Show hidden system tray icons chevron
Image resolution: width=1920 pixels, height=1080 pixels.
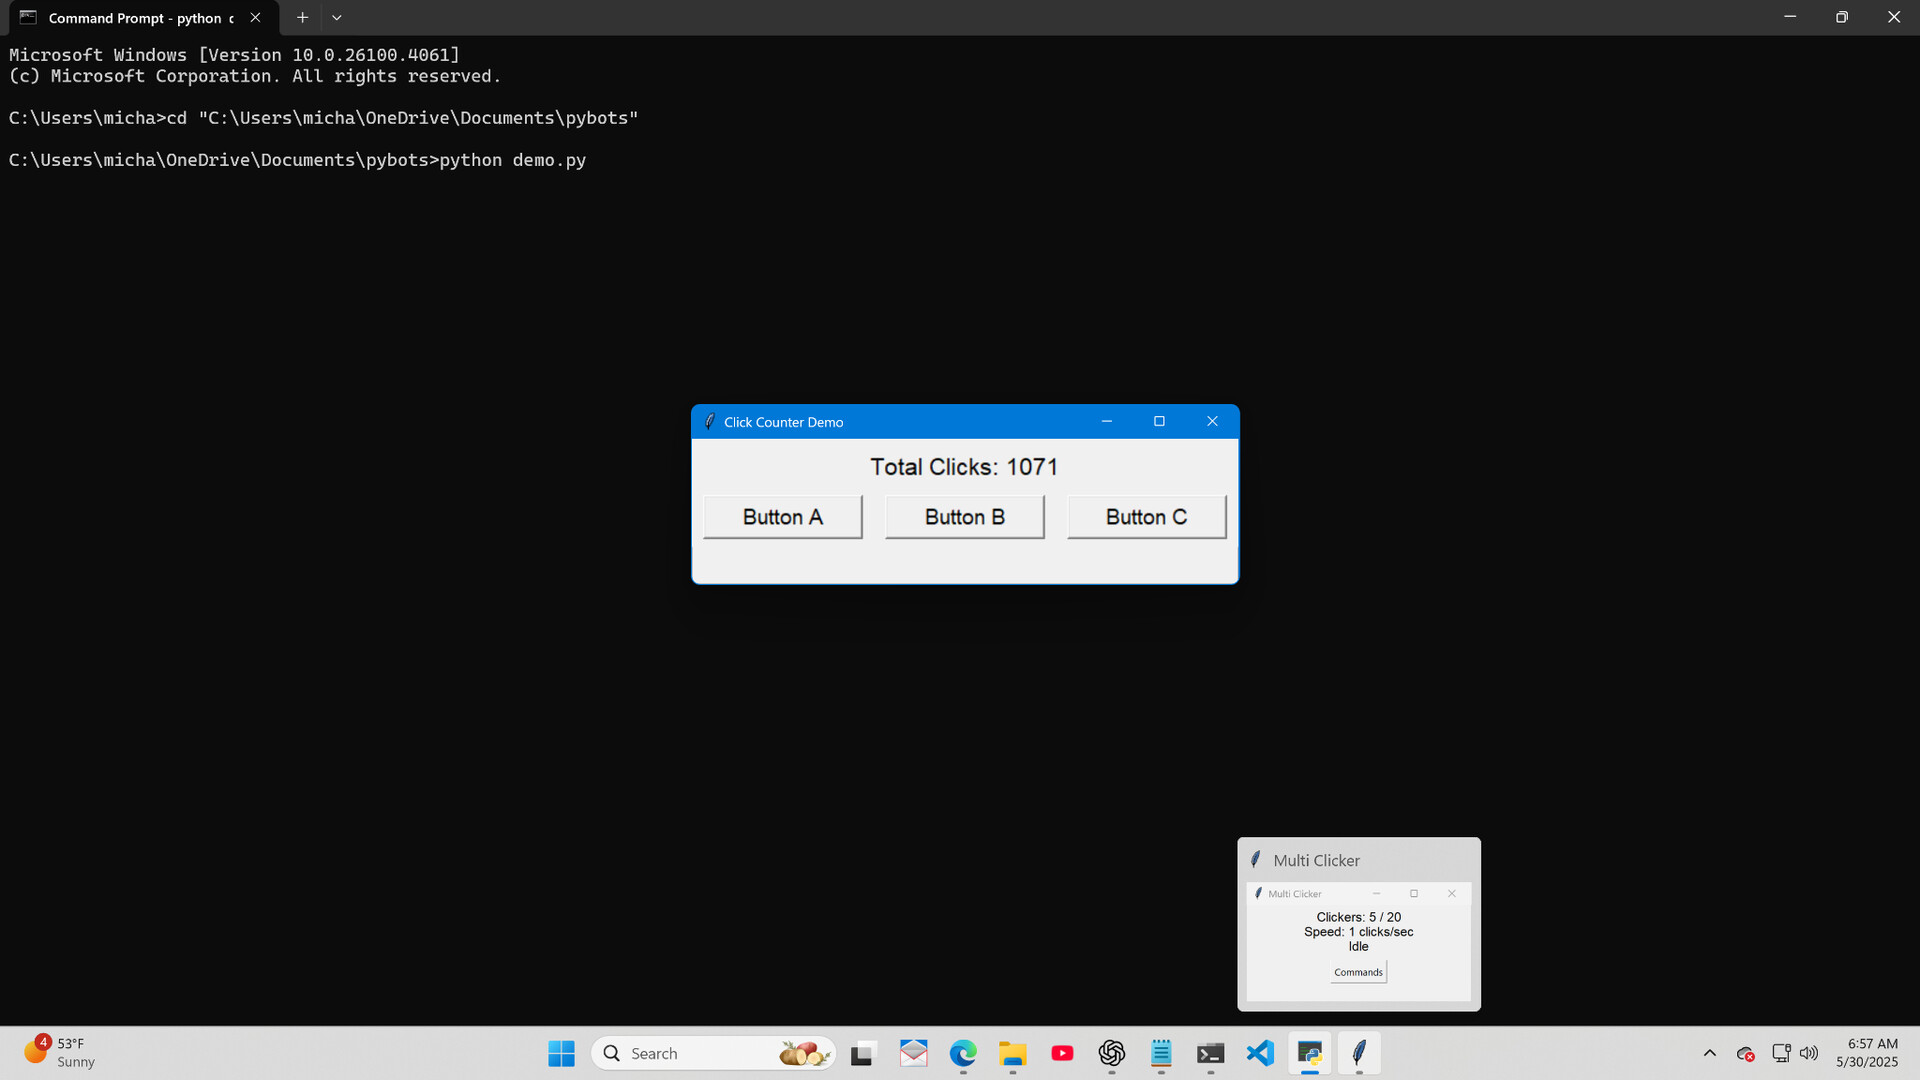click(1710, 1053)
